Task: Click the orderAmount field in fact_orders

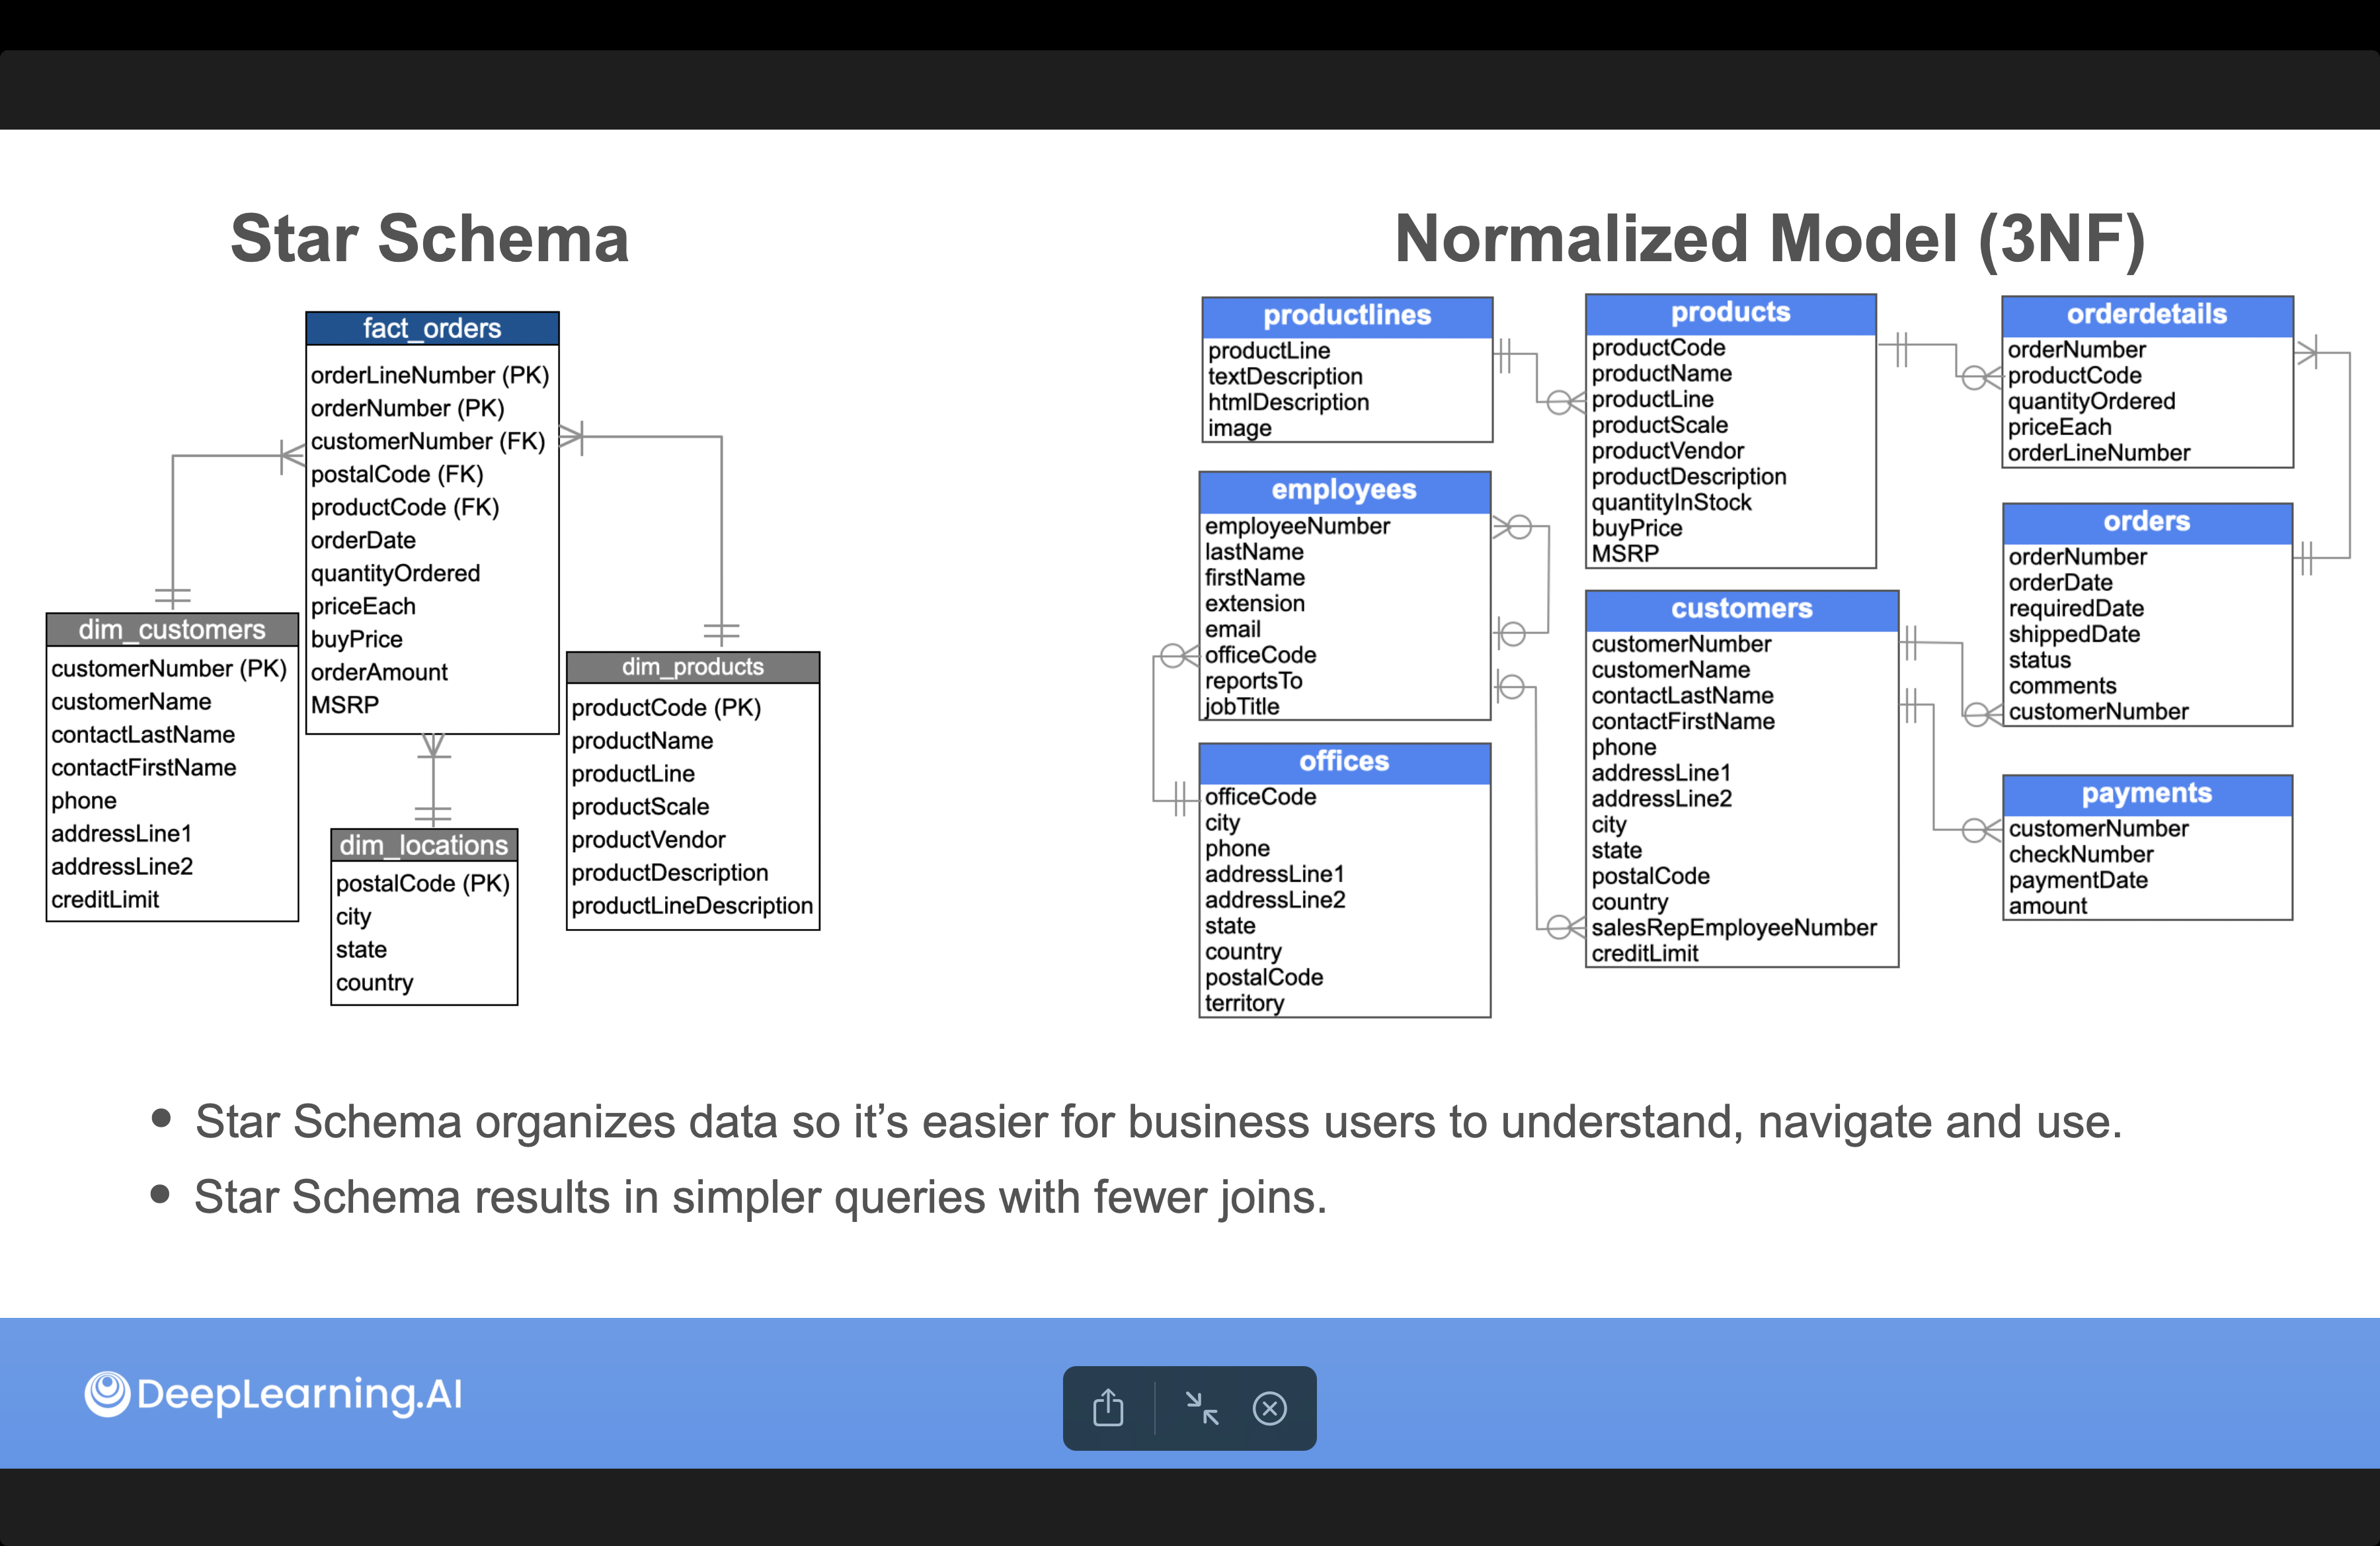Action: 379,672
